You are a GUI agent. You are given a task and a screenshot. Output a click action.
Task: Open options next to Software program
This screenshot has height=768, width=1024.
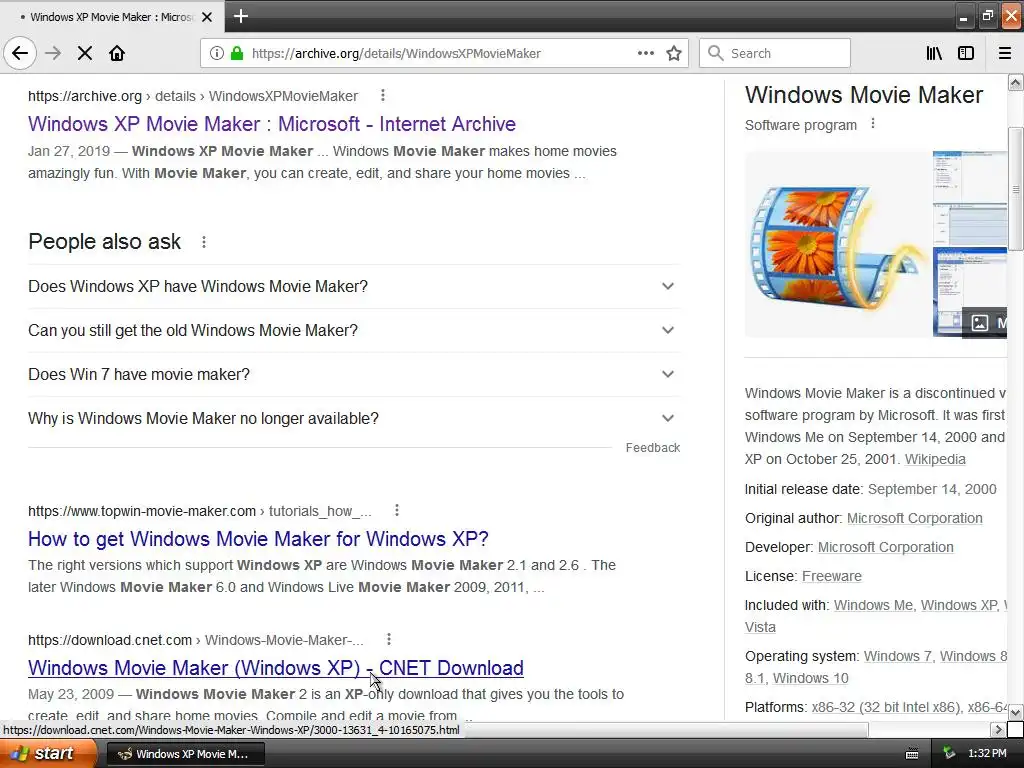872,123
